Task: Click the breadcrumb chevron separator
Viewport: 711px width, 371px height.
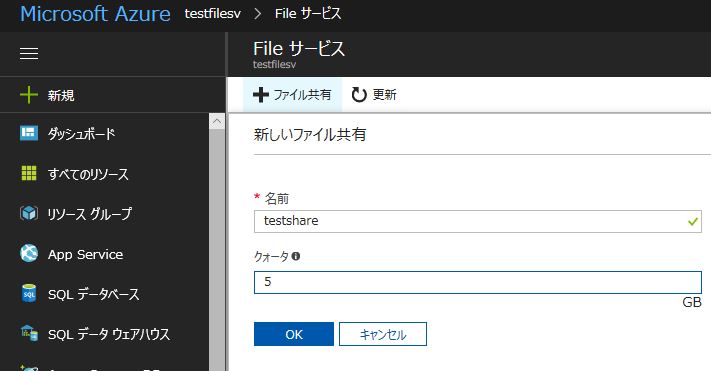Action: click(x=258, y=14)
